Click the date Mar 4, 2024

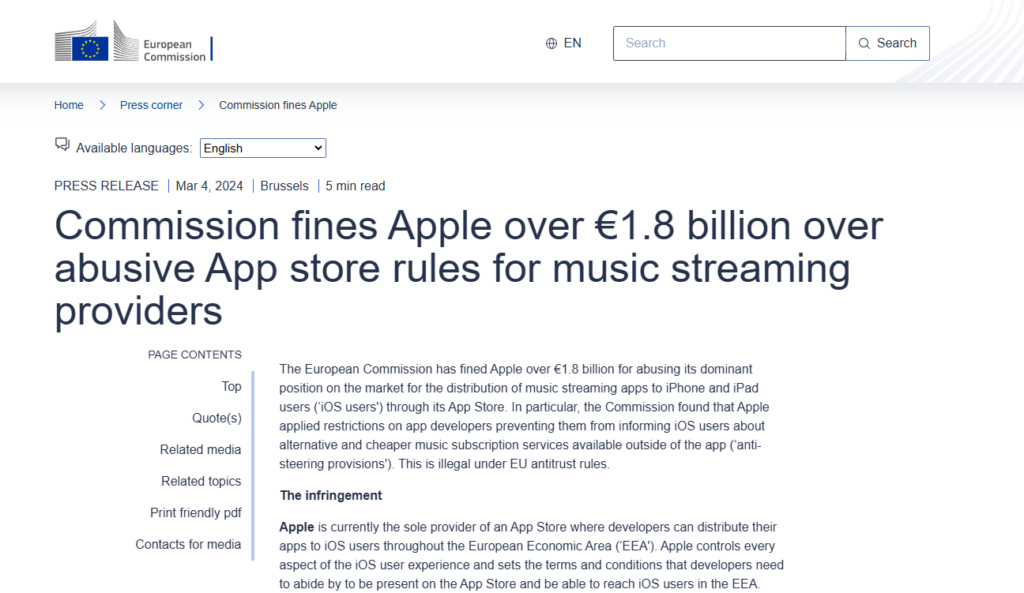[x=209, y=186]
